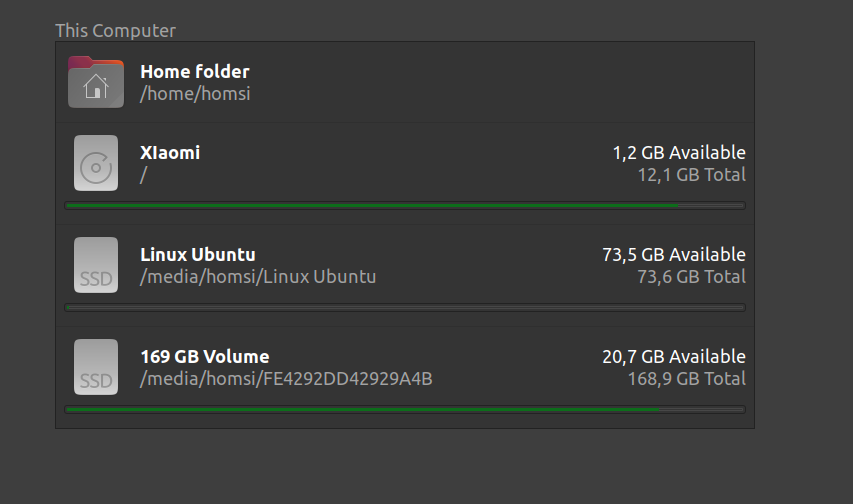Image resolution: width=853 pixels, height=504 pixels.
Task: Open the Linux Ubuntu volume title
Action: pyautogui.click(x=197, y=254)
